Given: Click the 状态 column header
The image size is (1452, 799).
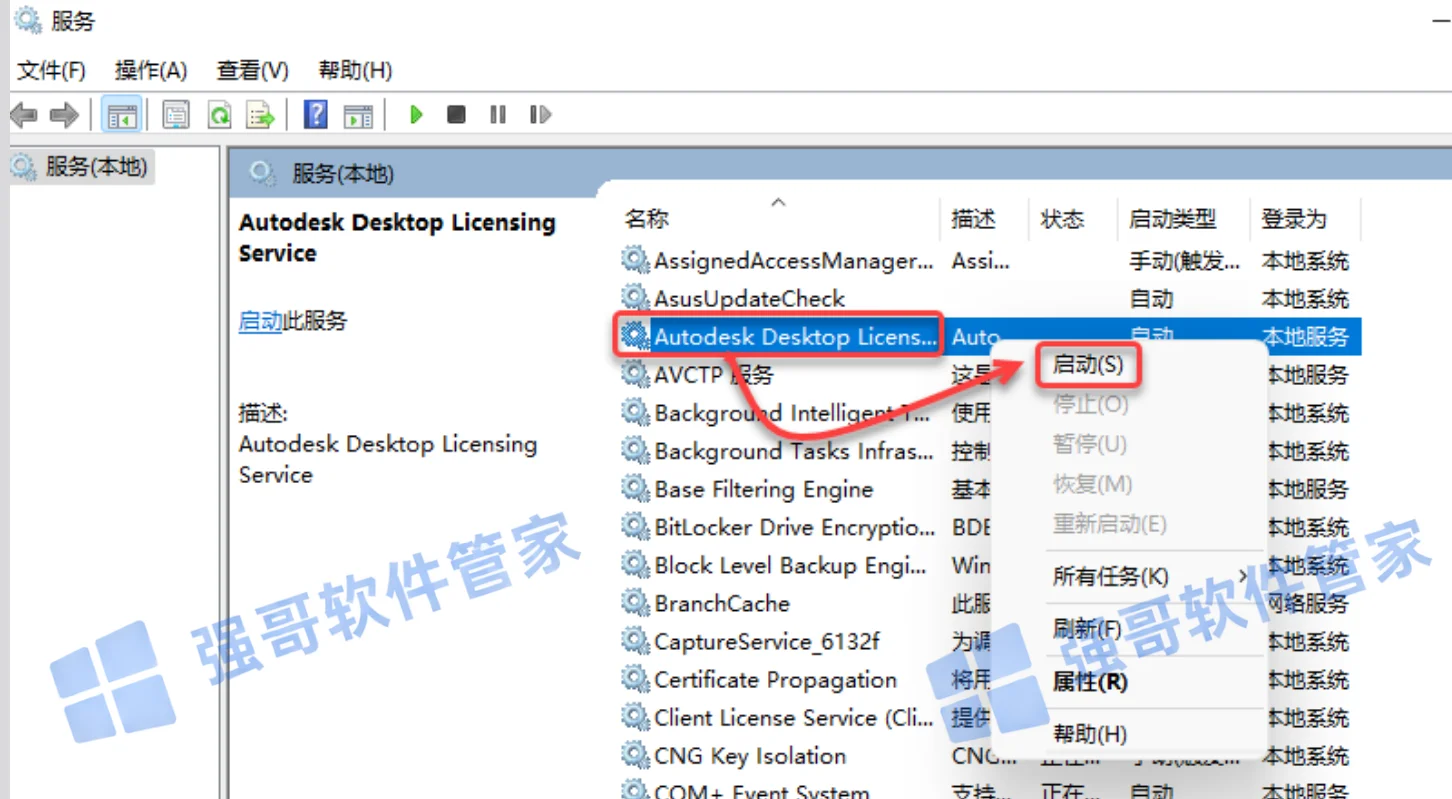Looking at the screenshot, I should [1062, 219].
